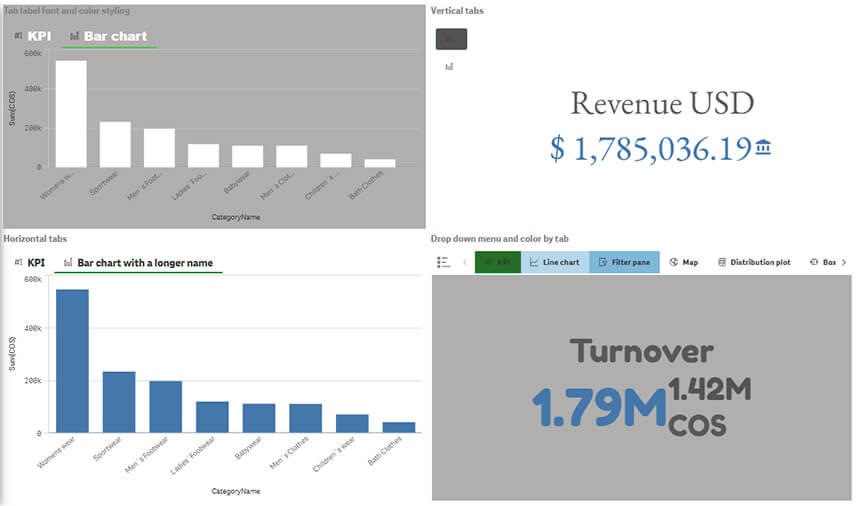
Task: Select the white Womens wear bar in grey chart
Action: 71,114
